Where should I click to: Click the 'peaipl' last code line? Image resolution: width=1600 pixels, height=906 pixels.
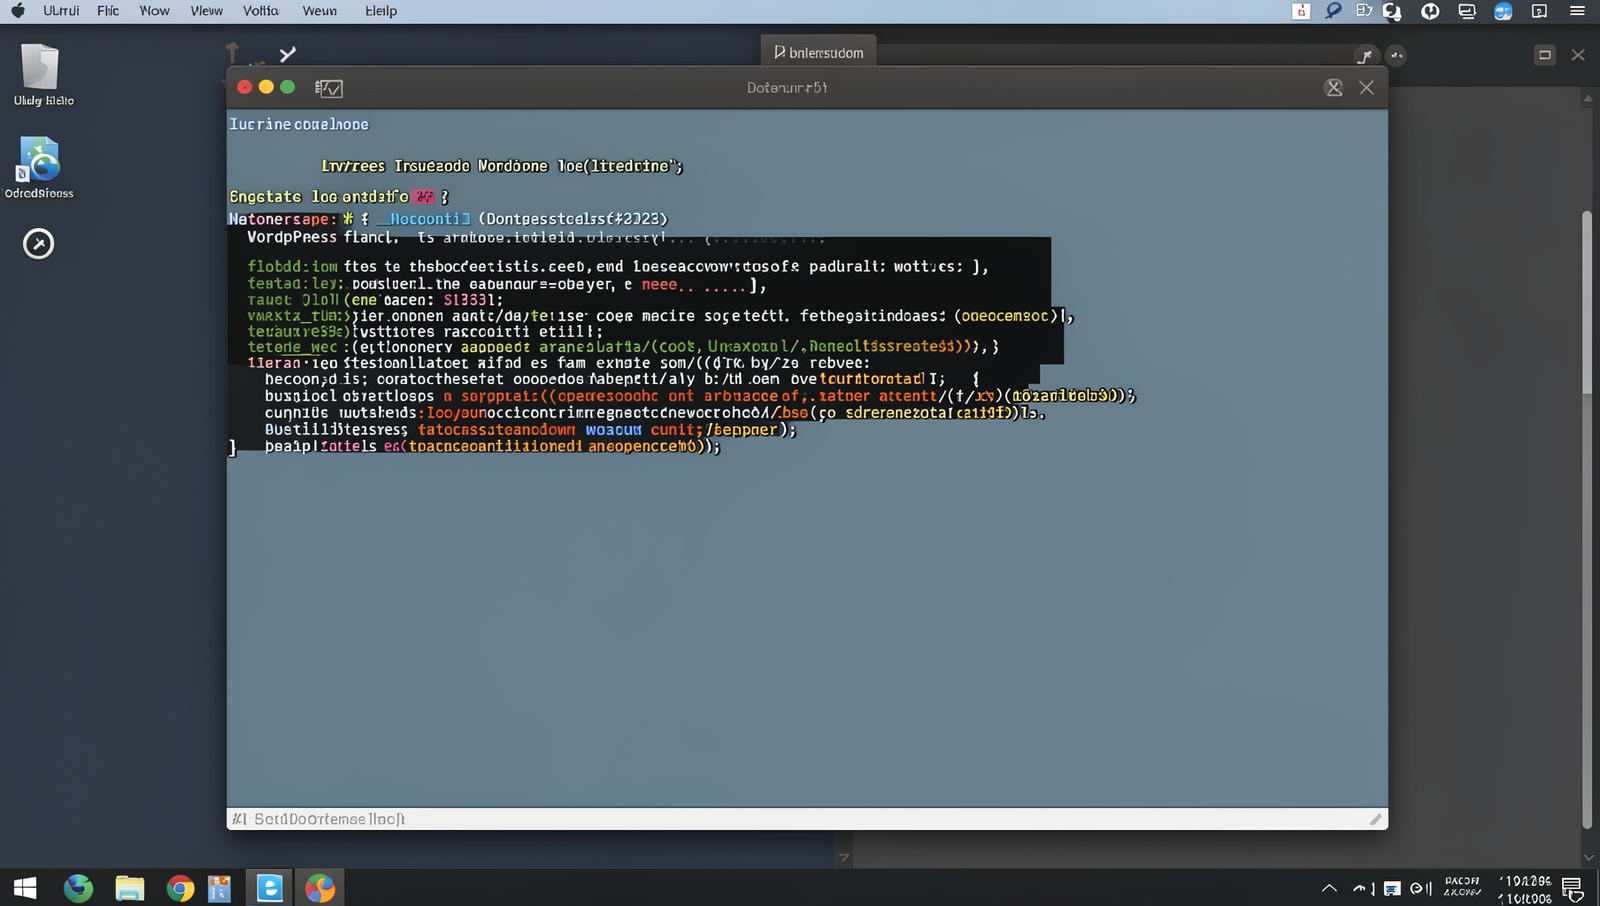tap(492, 447)
